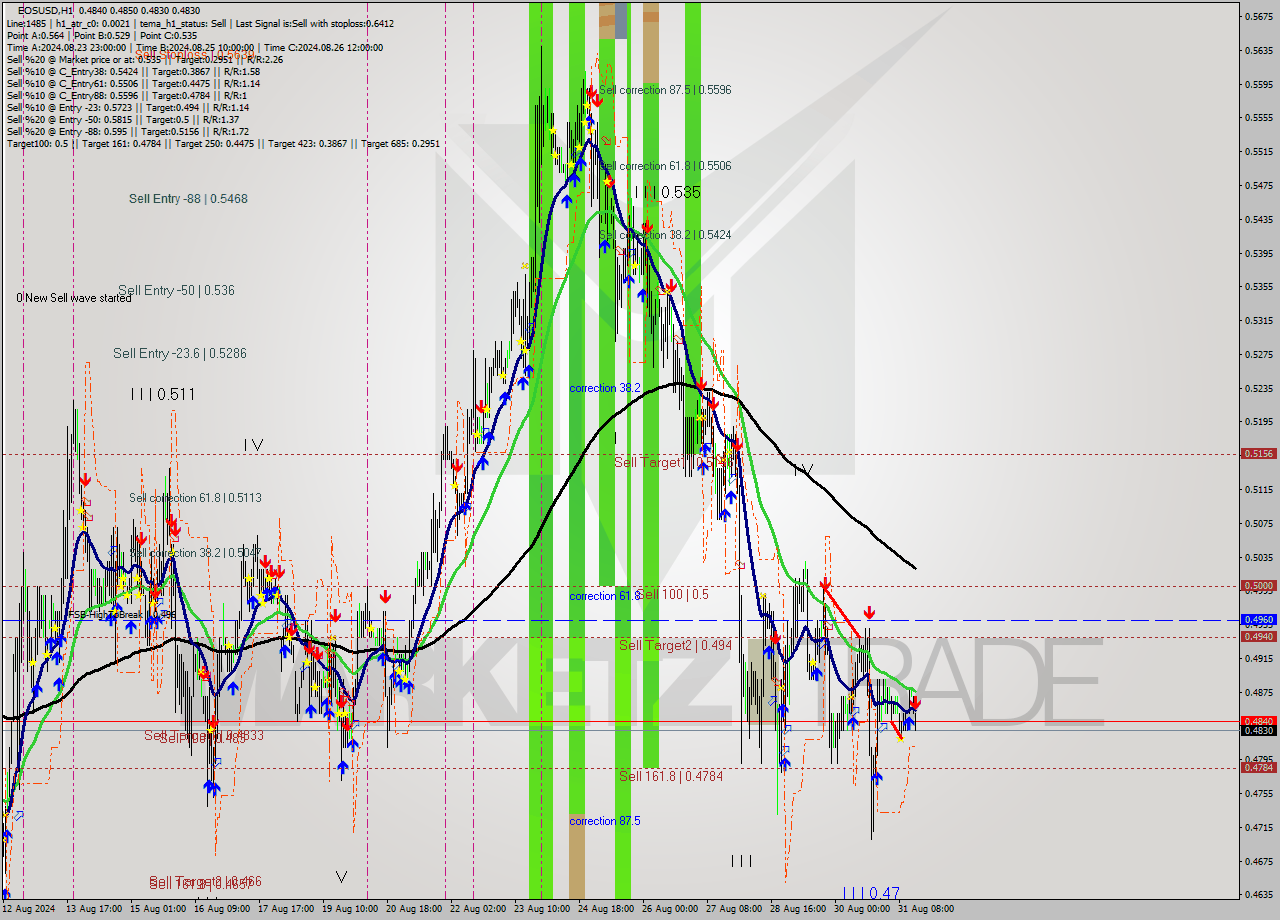1280x920 pixels.
Task: Click the '15 Aug 01:00' time label
Action: coord(157,909)
